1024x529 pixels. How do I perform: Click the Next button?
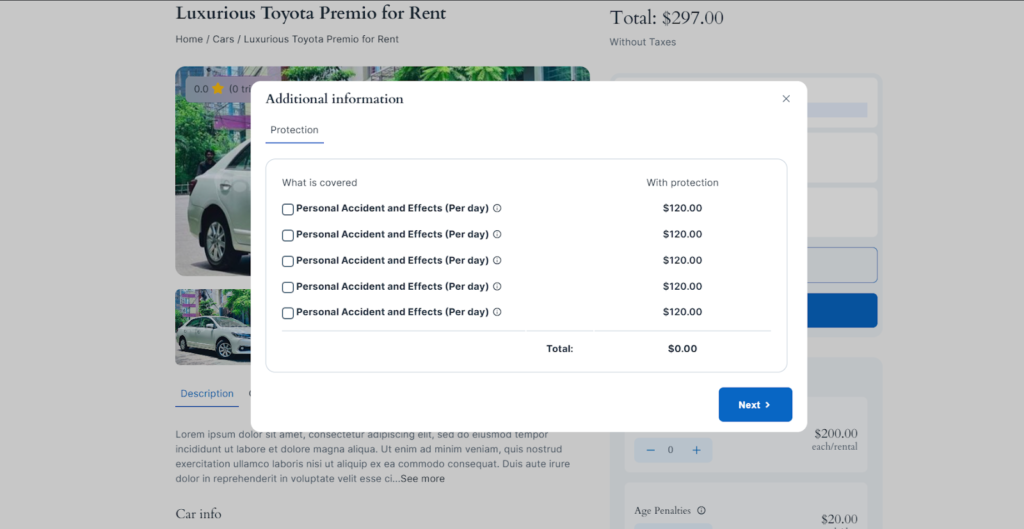[x=756, y=405]
